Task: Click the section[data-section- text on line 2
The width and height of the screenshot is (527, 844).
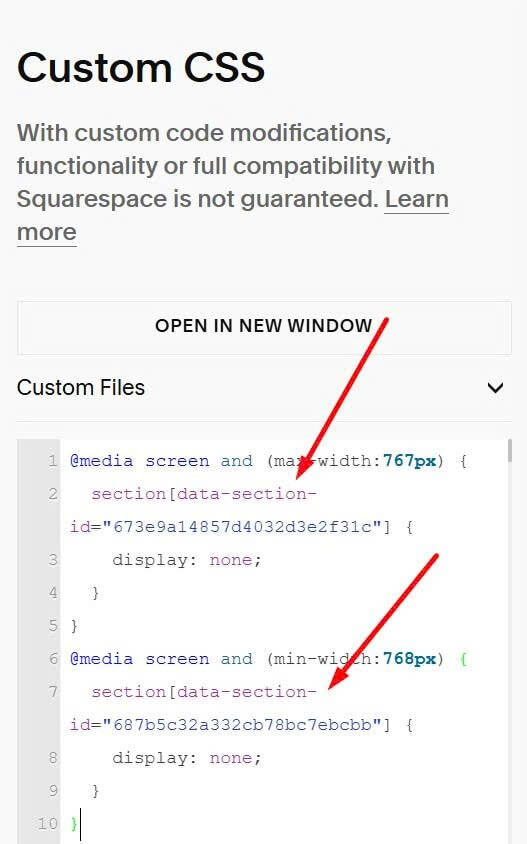Action: (x=203, y=494)
